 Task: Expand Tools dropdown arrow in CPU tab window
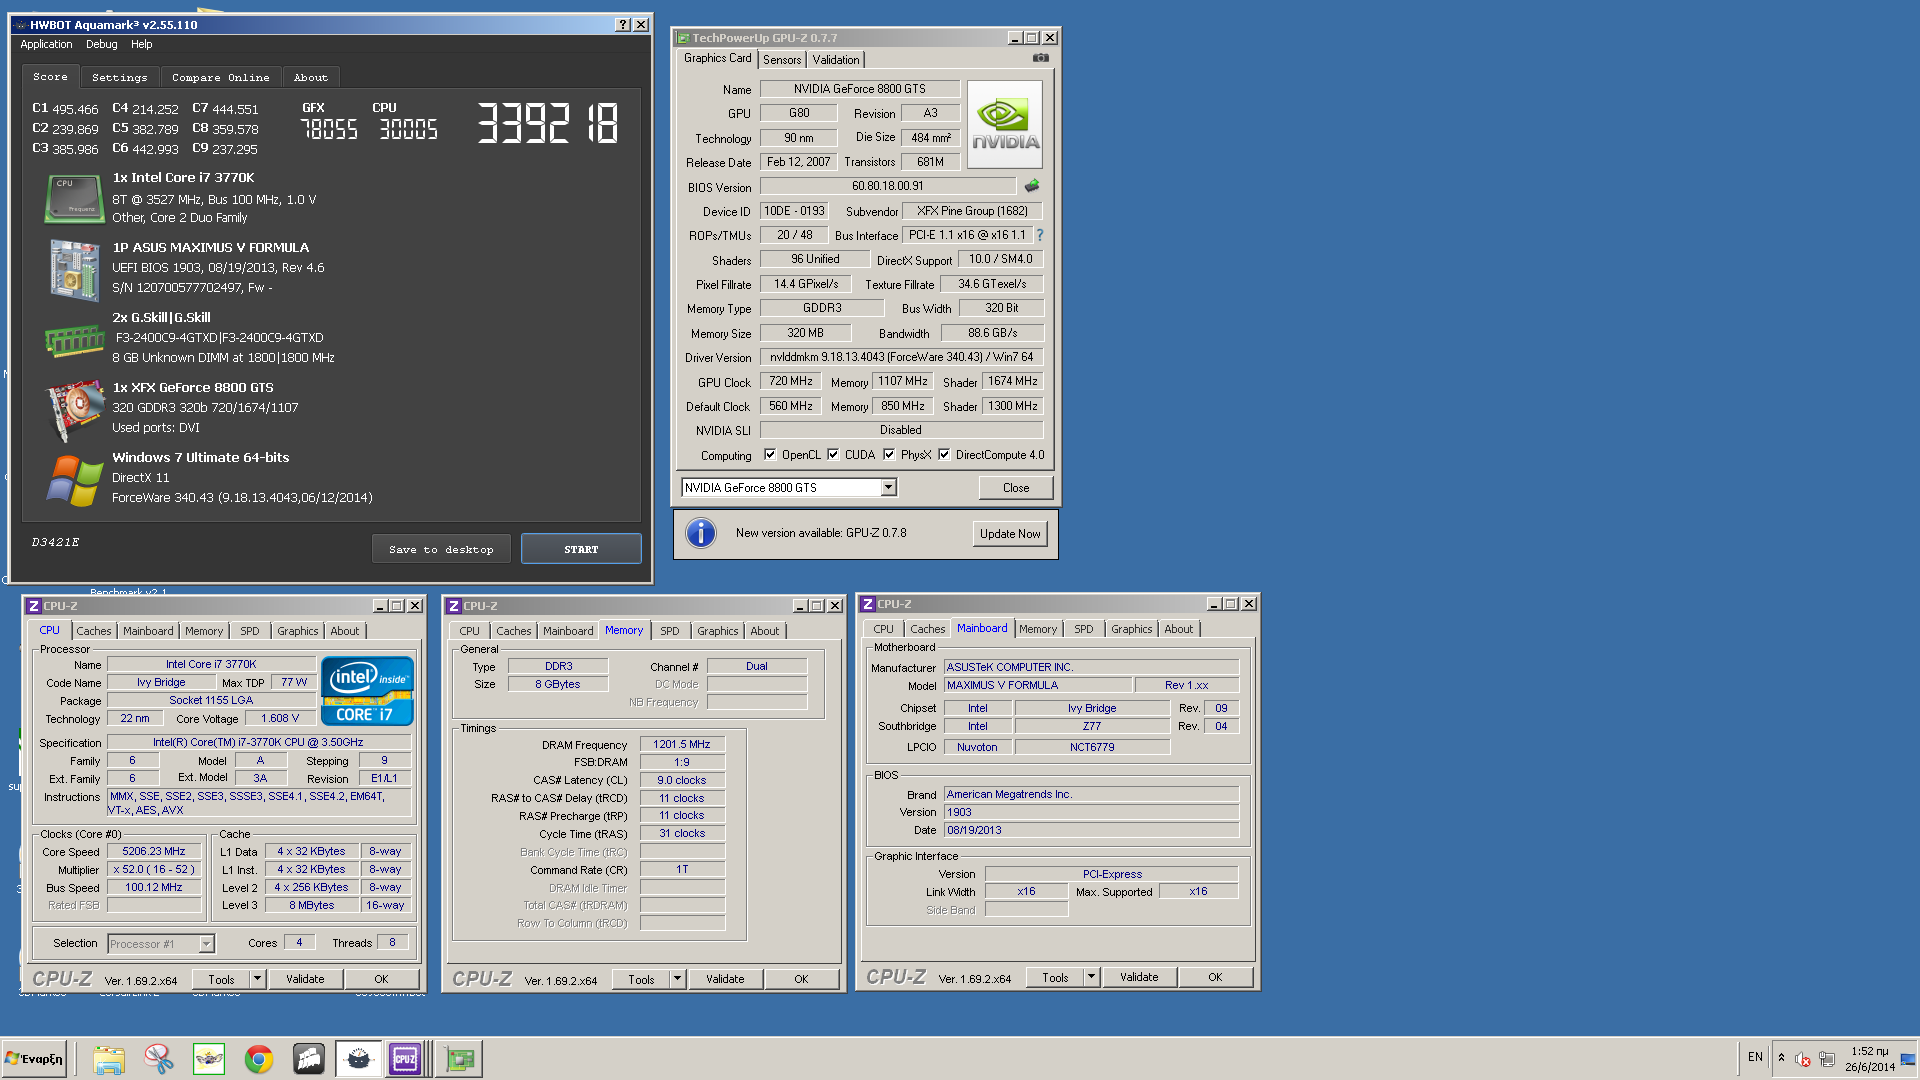257,979
